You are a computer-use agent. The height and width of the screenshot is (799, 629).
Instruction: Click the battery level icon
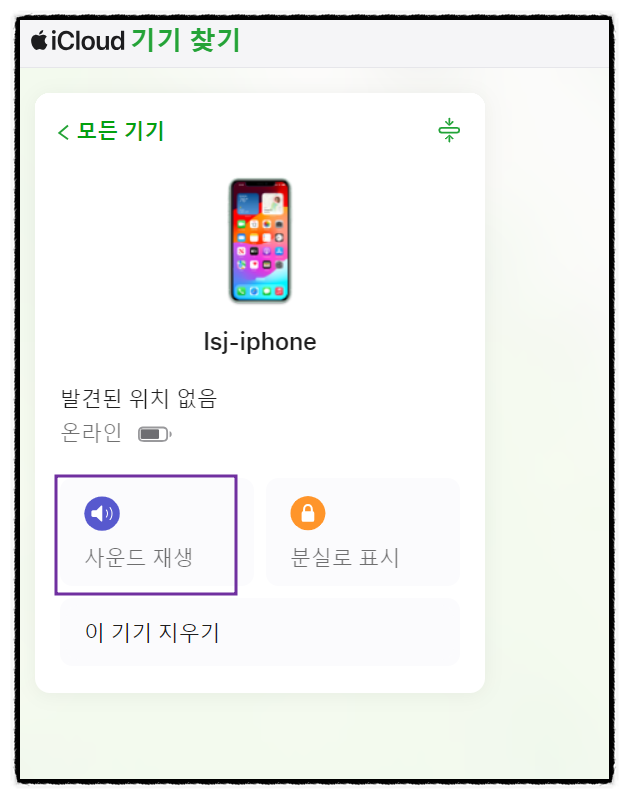tap(155, 434)
